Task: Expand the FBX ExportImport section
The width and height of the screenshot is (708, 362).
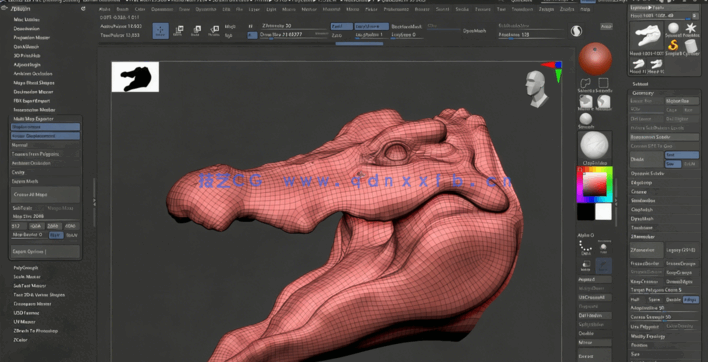Action: click(x=32, y=101)
